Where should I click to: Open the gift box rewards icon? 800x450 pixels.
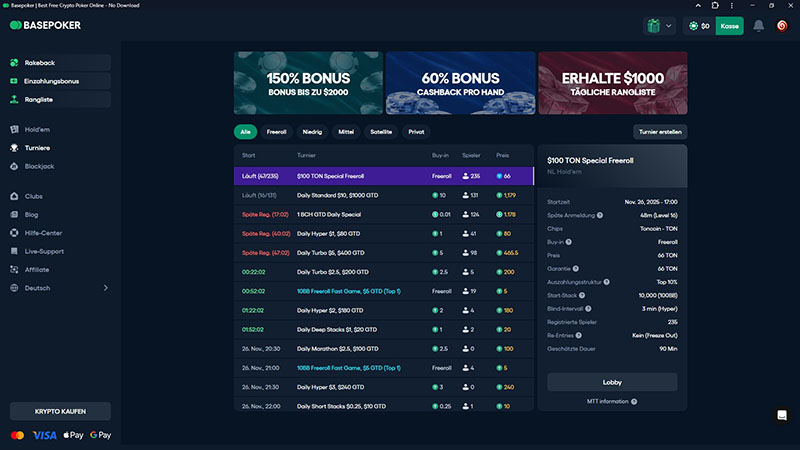652,25
